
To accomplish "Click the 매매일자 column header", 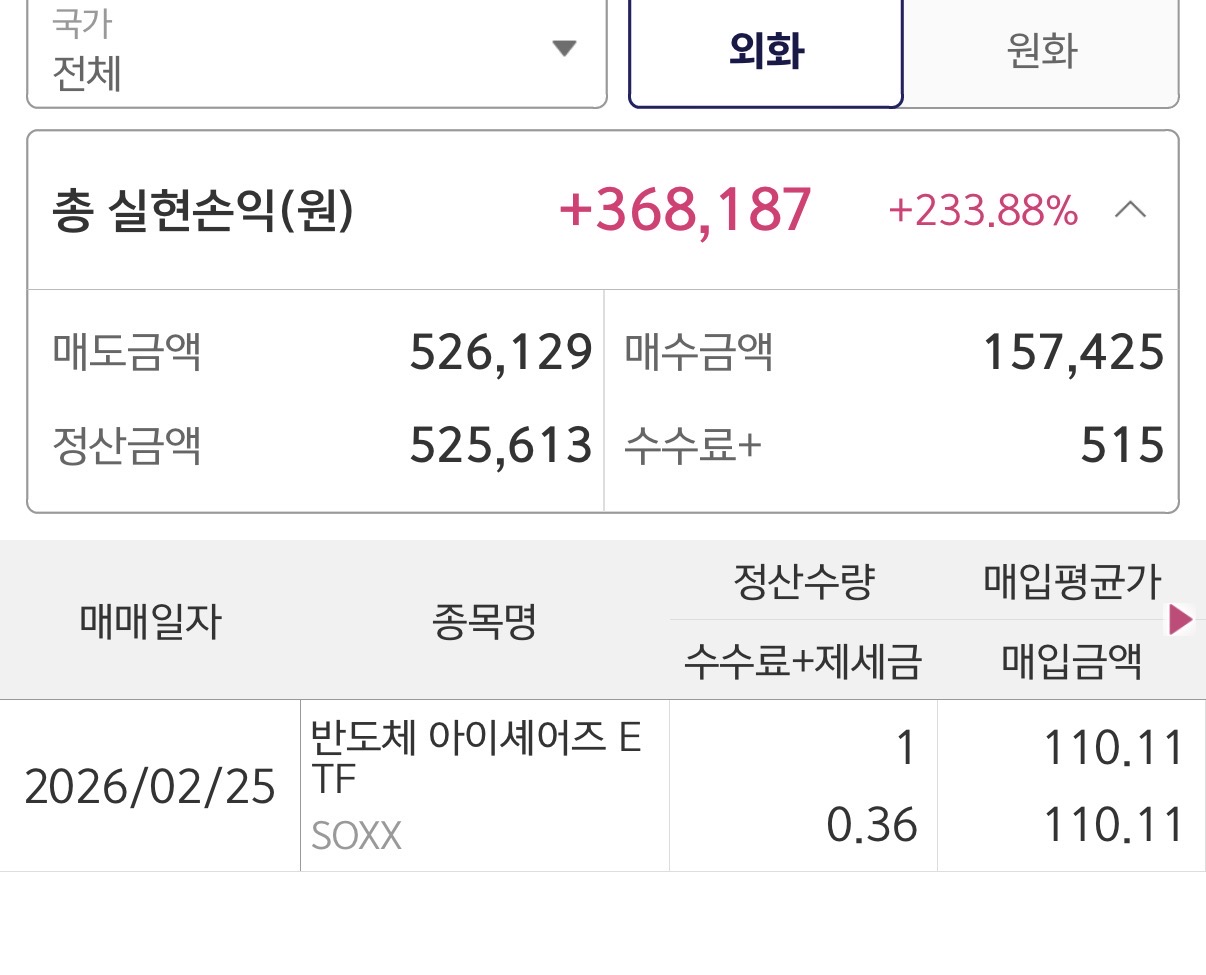I will tap(150, 622).
